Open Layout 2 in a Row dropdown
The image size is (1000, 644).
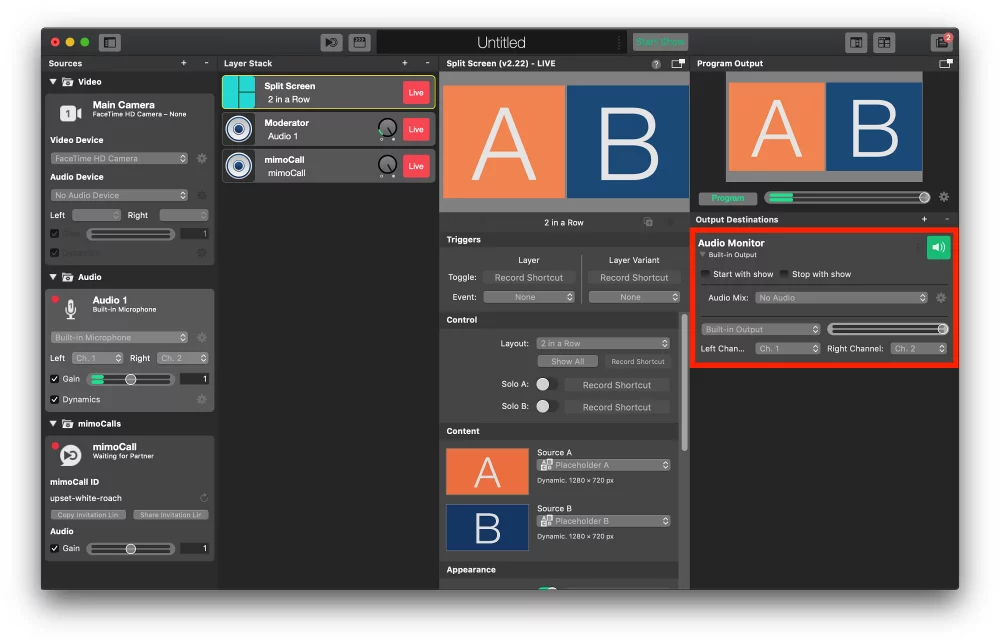click(603, 343)
